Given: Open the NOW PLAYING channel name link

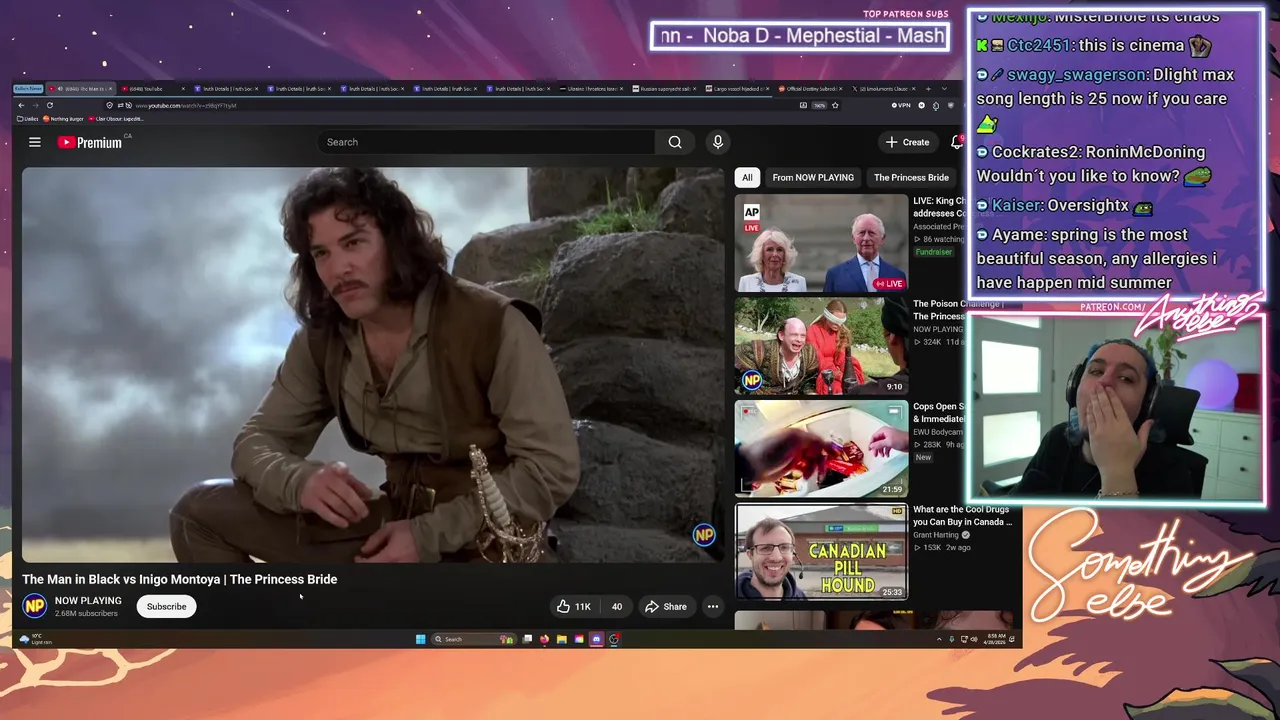Looking at the screenshot, I should (x=88, y=601).
